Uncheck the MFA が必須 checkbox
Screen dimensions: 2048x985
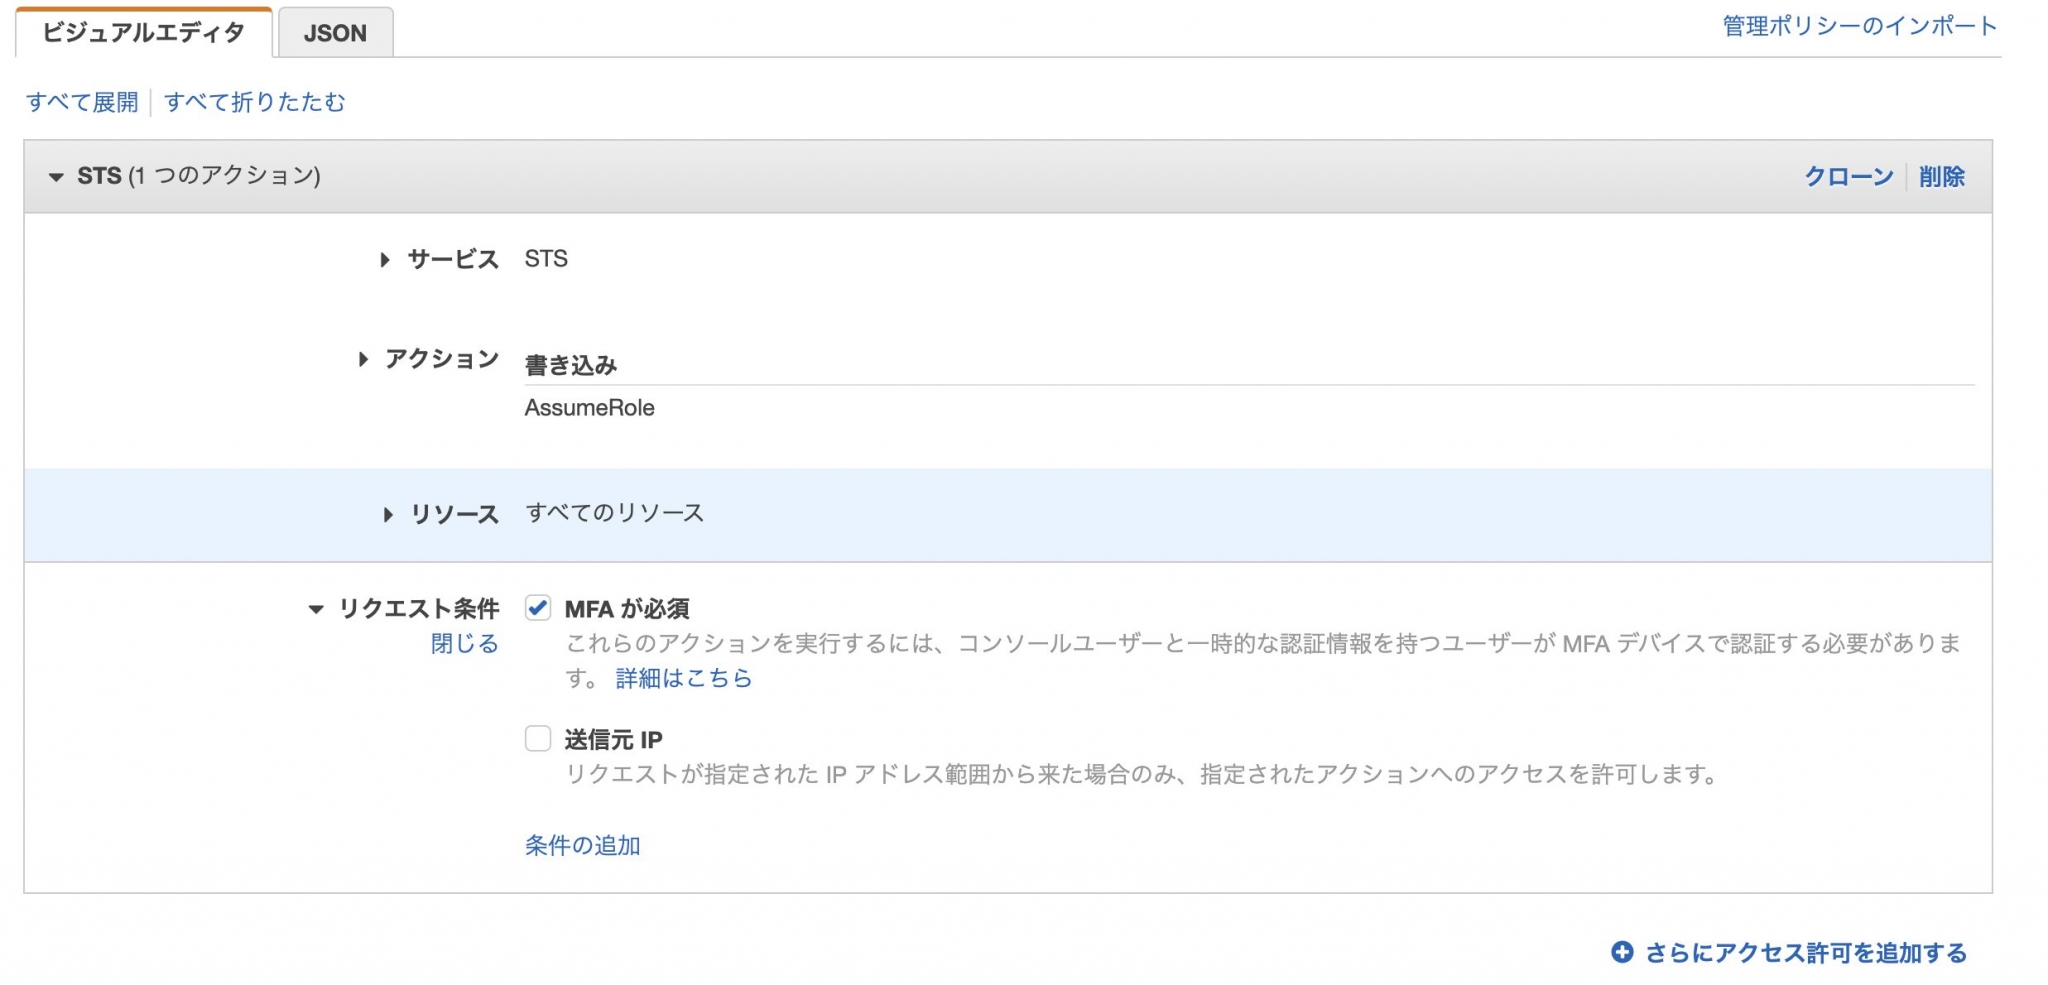coord(537,607)
